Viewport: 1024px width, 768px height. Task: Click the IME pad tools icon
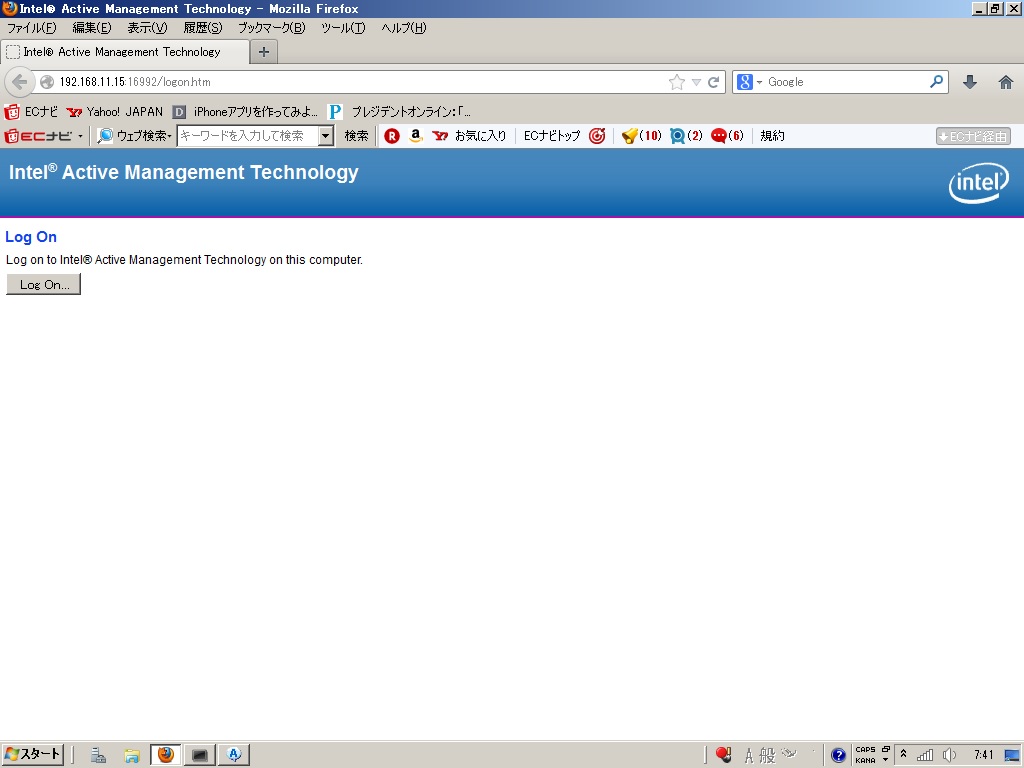[789, 754]
